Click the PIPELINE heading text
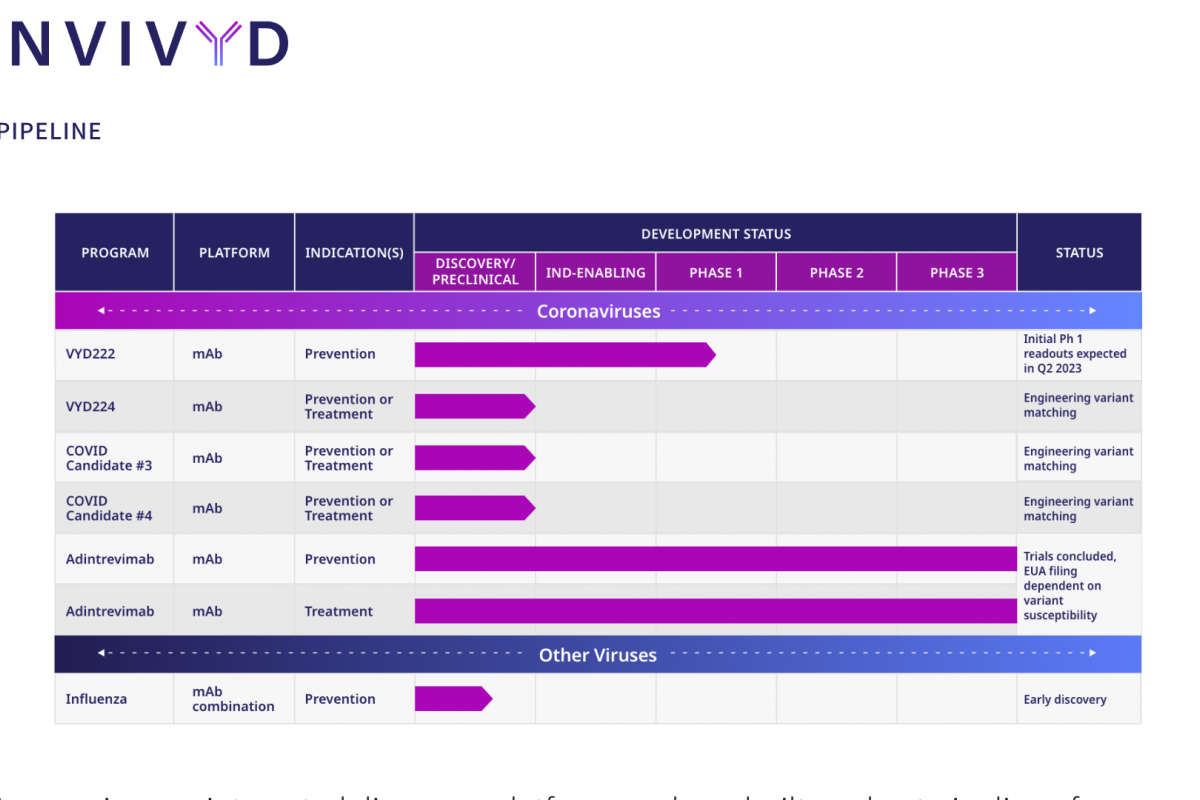 tap(50, 131)
